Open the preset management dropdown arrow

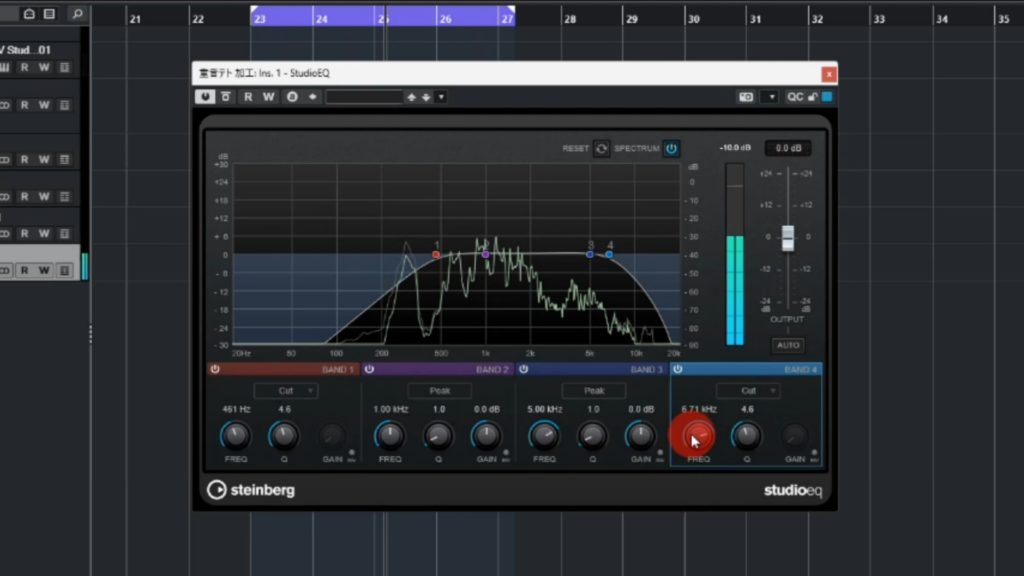441,97
